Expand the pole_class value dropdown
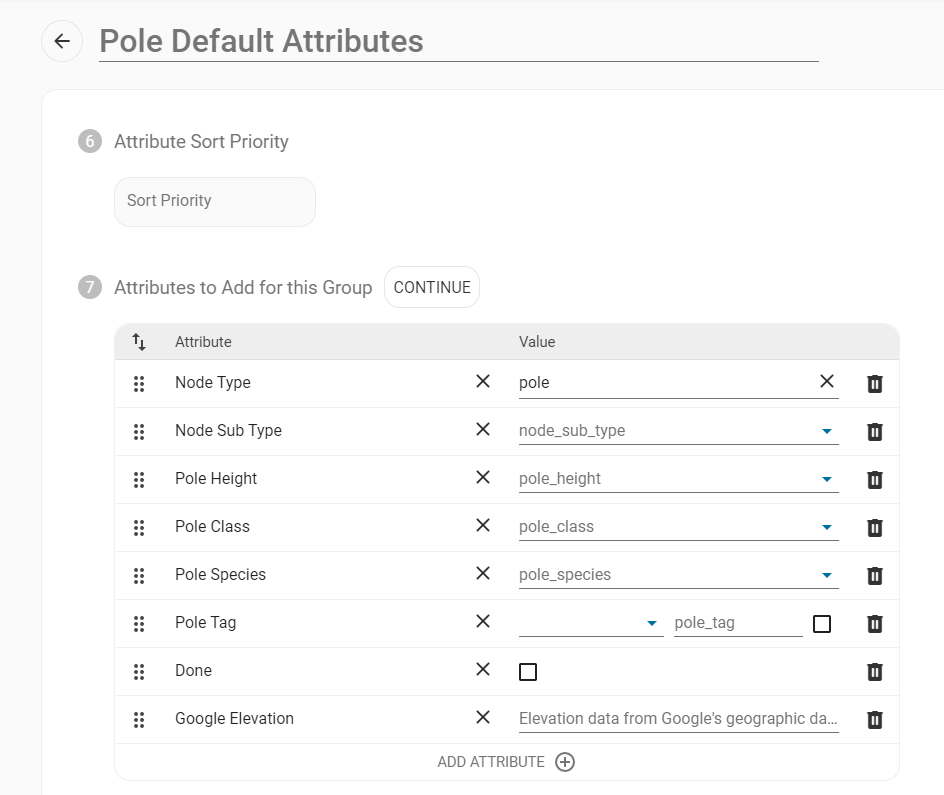Viewport: 944px width, 795px height. pos(827,527)
